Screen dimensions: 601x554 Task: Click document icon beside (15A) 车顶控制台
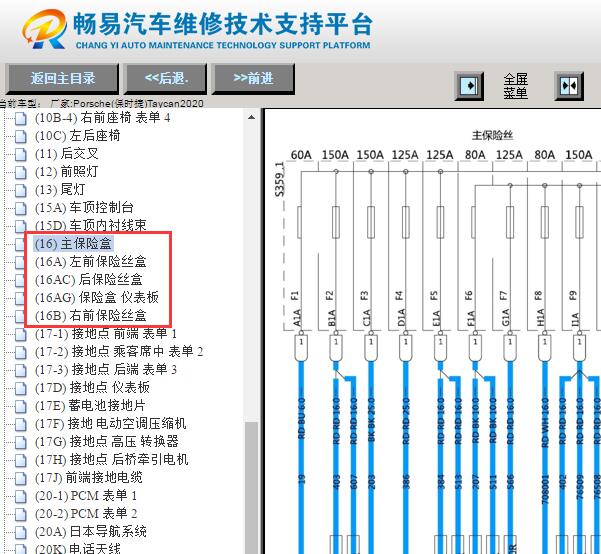21,209
